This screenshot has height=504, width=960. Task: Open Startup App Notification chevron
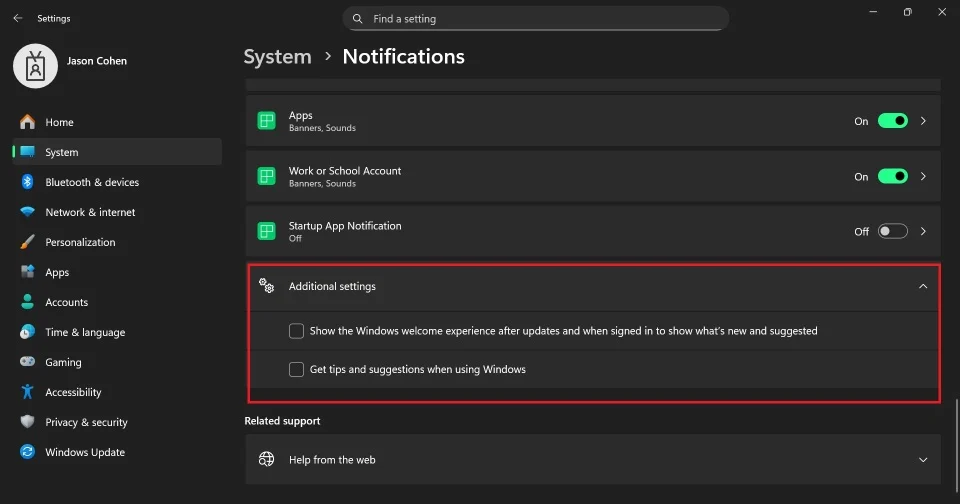923,231
